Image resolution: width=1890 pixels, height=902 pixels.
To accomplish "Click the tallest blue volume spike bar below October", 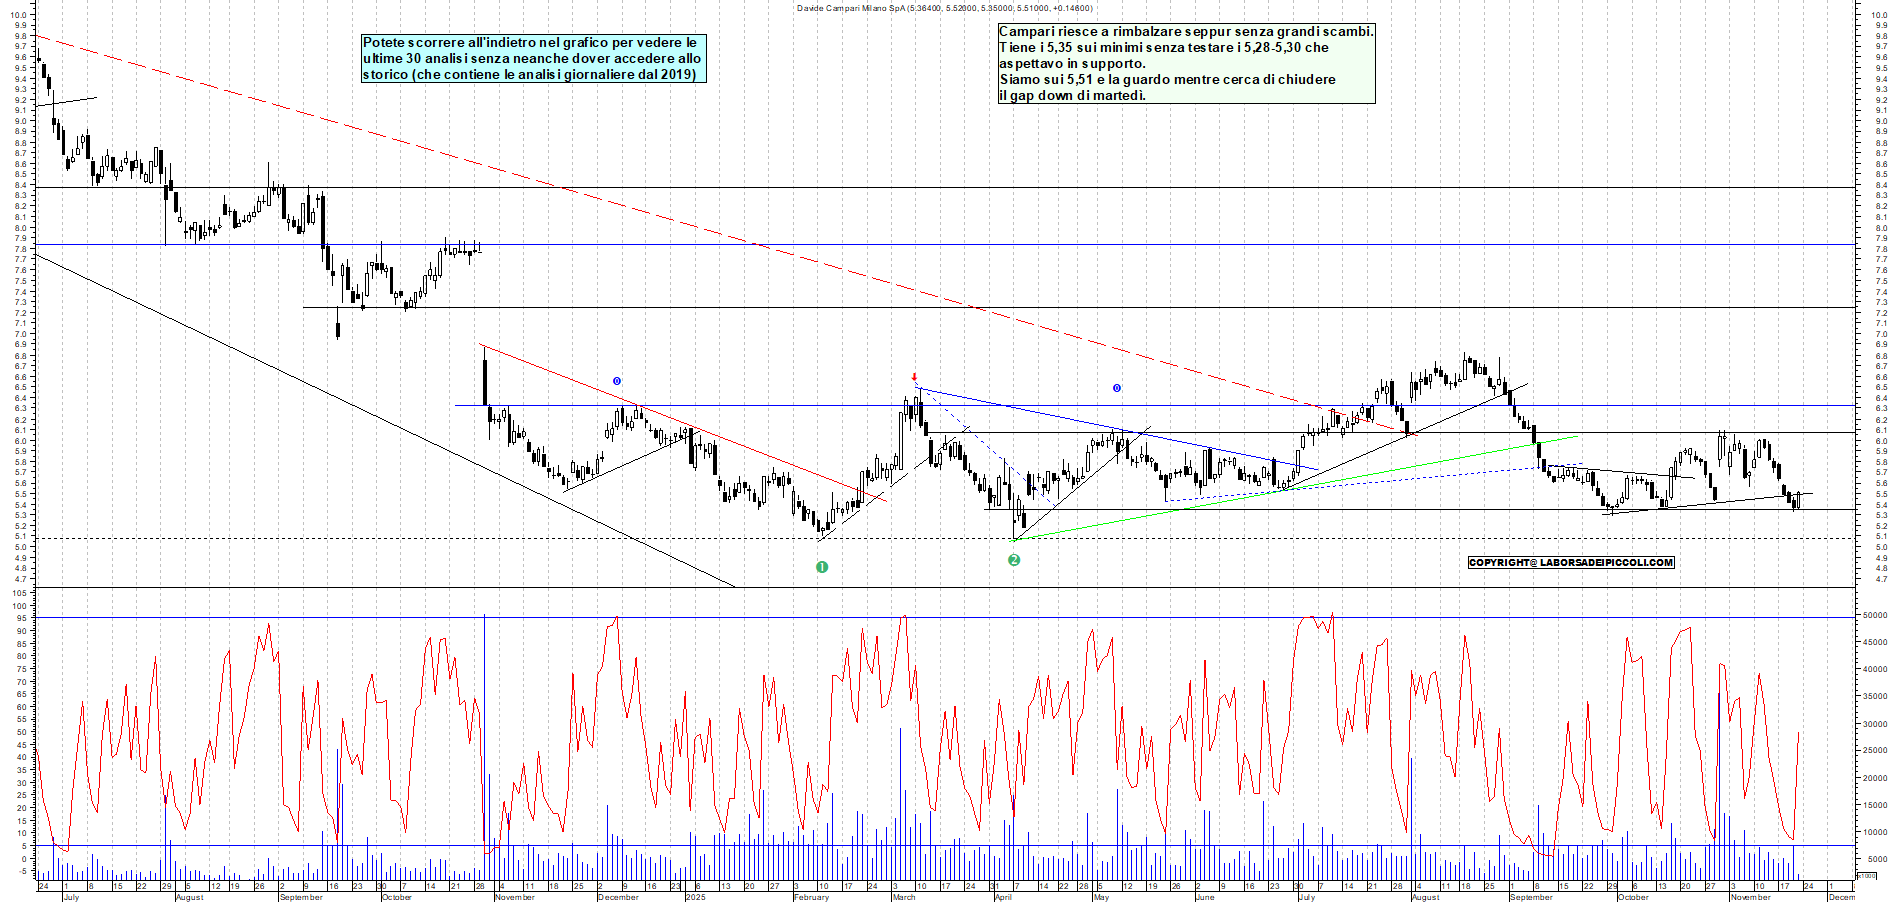I will click(x=485, y=750).
